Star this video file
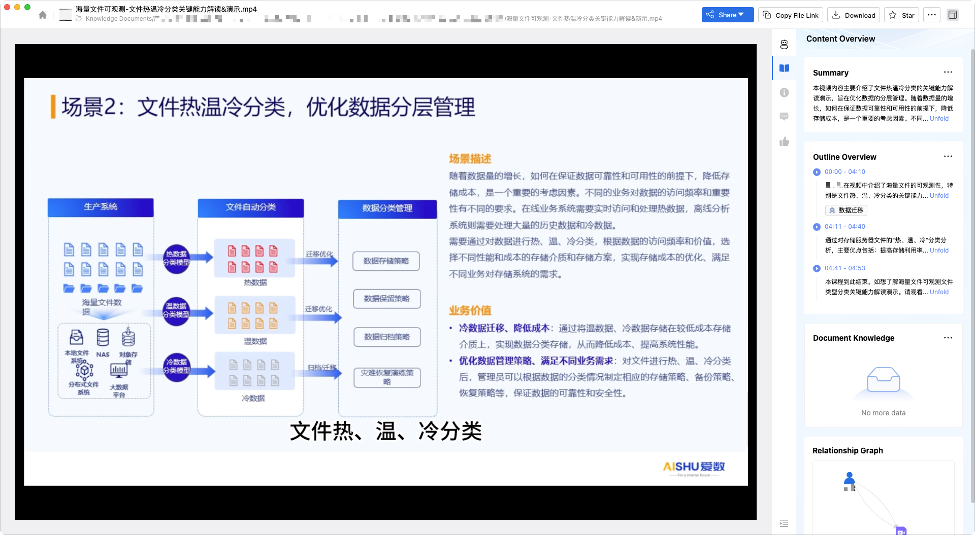976x536 pixels. 901,15
